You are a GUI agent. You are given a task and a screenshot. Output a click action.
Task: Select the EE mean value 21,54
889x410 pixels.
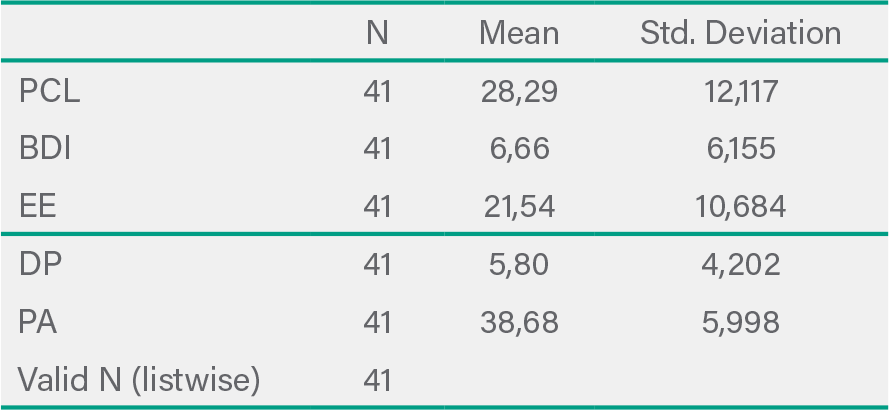519,207
